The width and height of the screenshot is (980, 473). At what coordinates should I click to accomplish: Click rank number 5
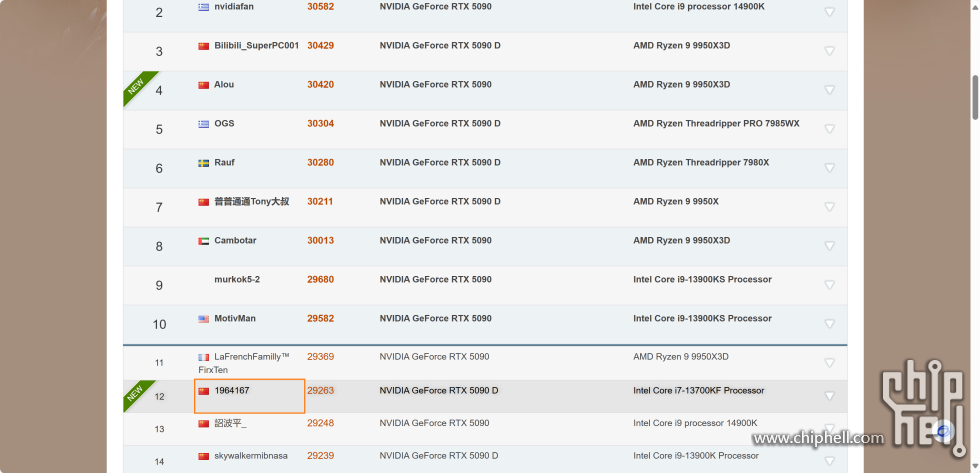[x=159, y=129]
